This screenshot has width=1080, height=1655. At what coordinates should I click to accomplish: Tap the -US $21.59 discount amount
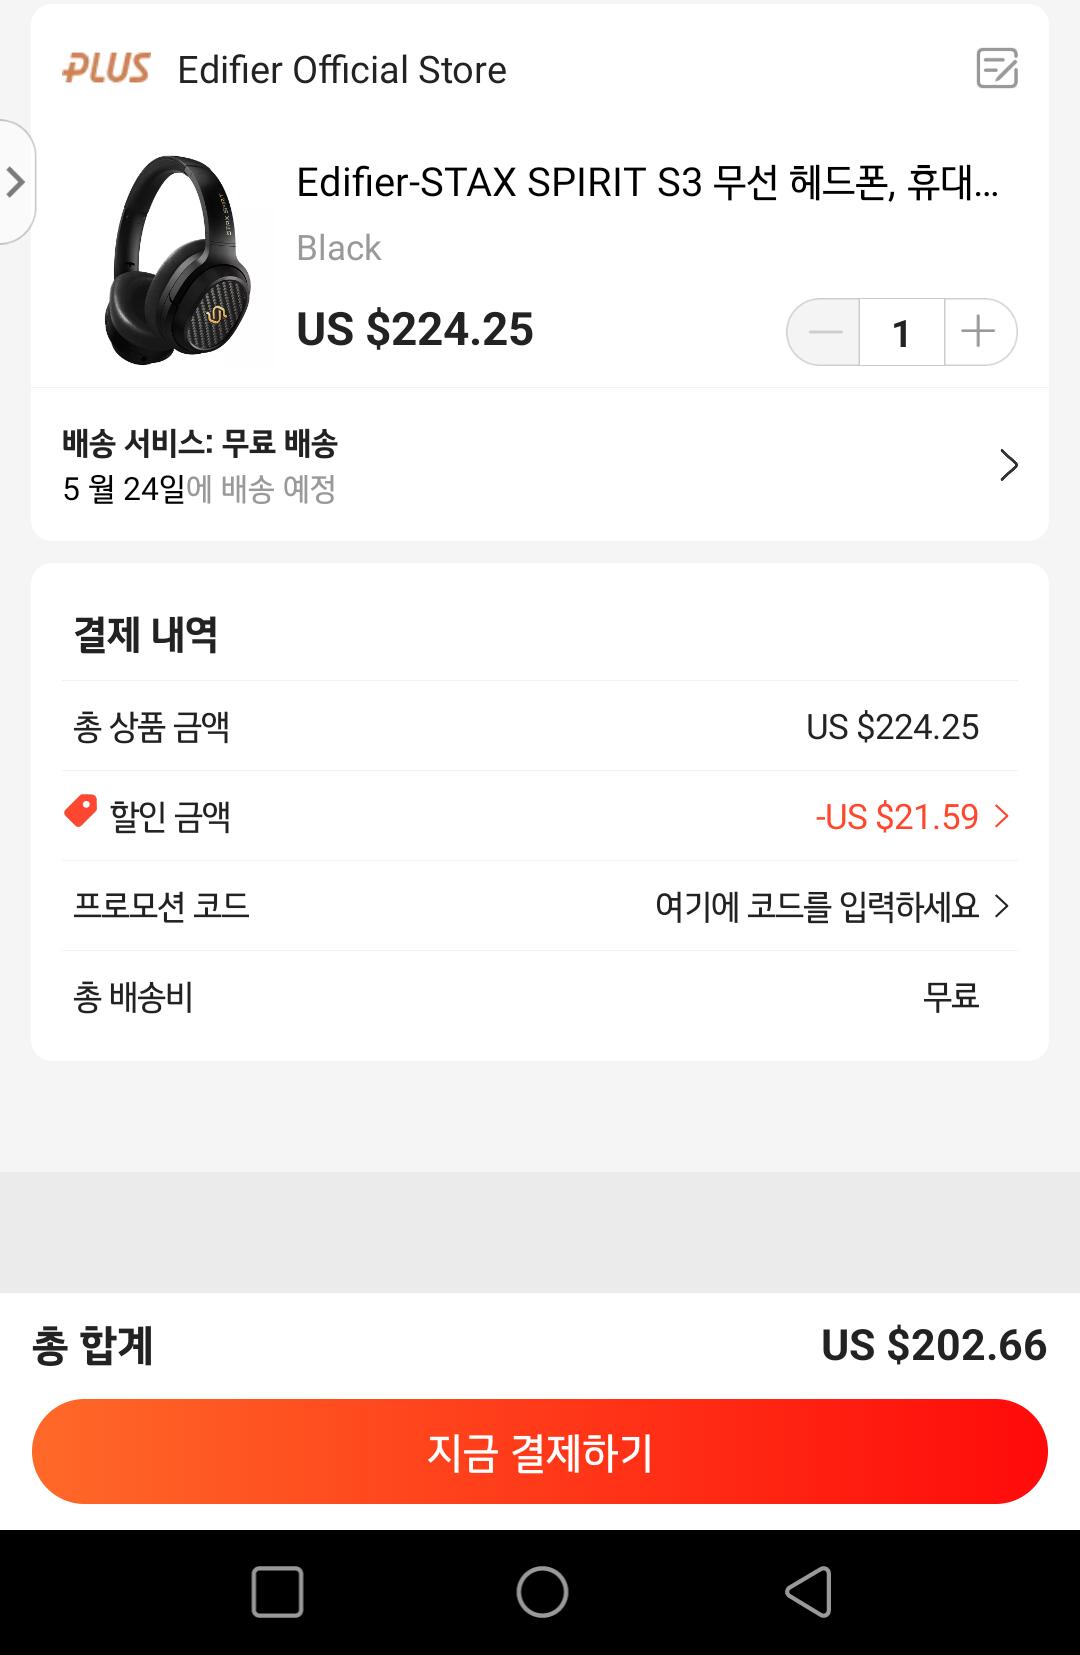point(896,817)
